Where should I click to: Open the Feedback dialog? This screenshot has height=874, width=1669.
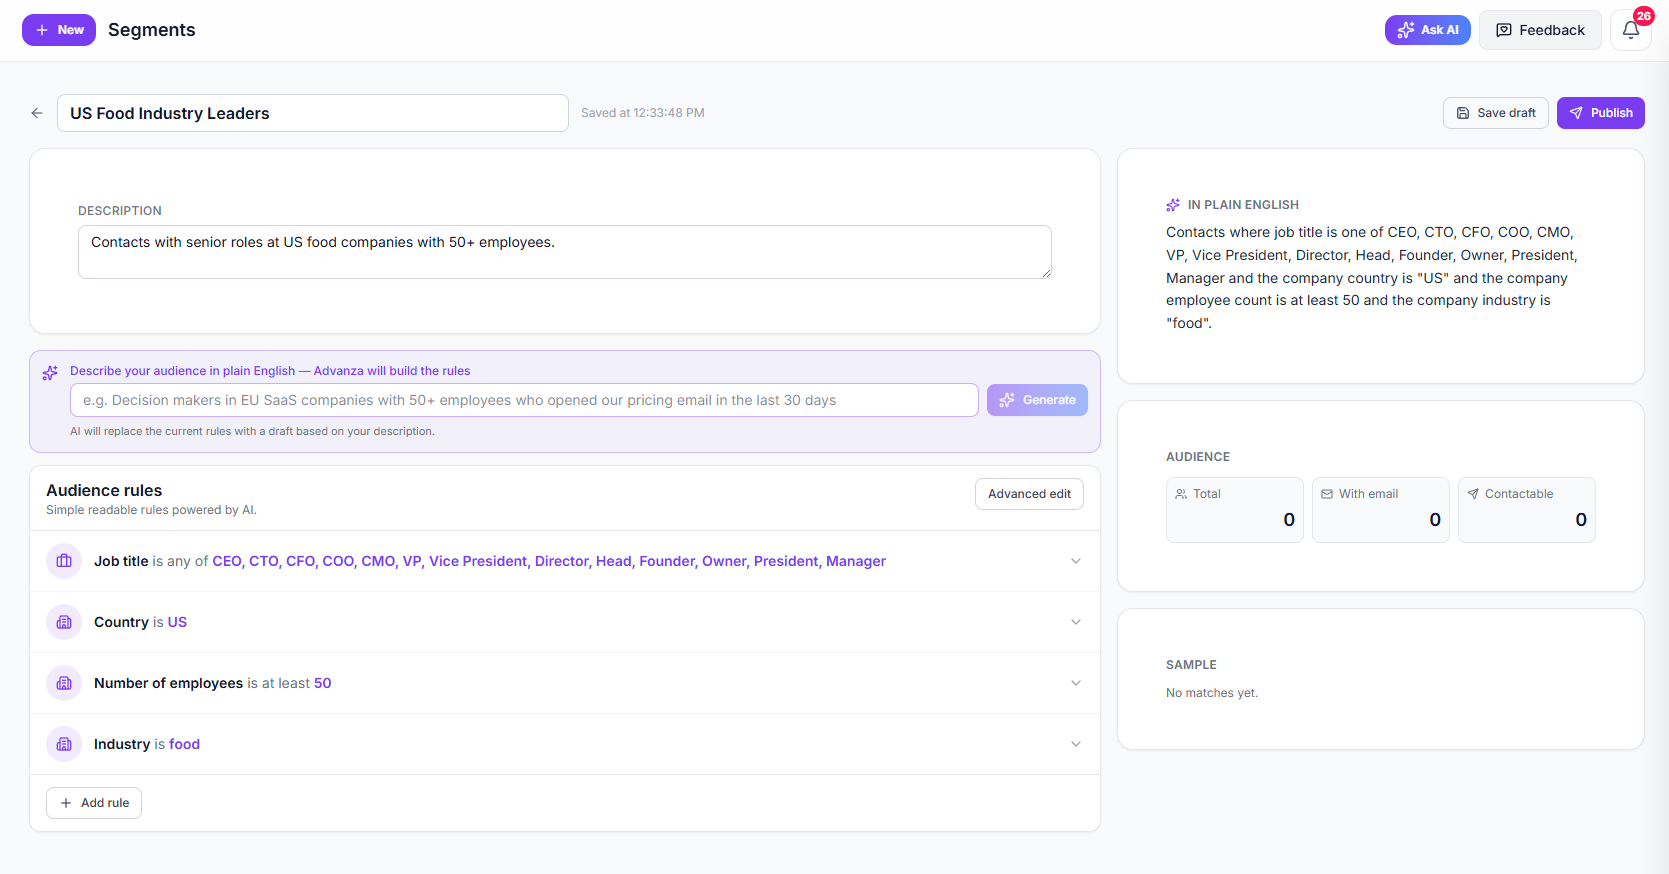tap(1540, 30)
